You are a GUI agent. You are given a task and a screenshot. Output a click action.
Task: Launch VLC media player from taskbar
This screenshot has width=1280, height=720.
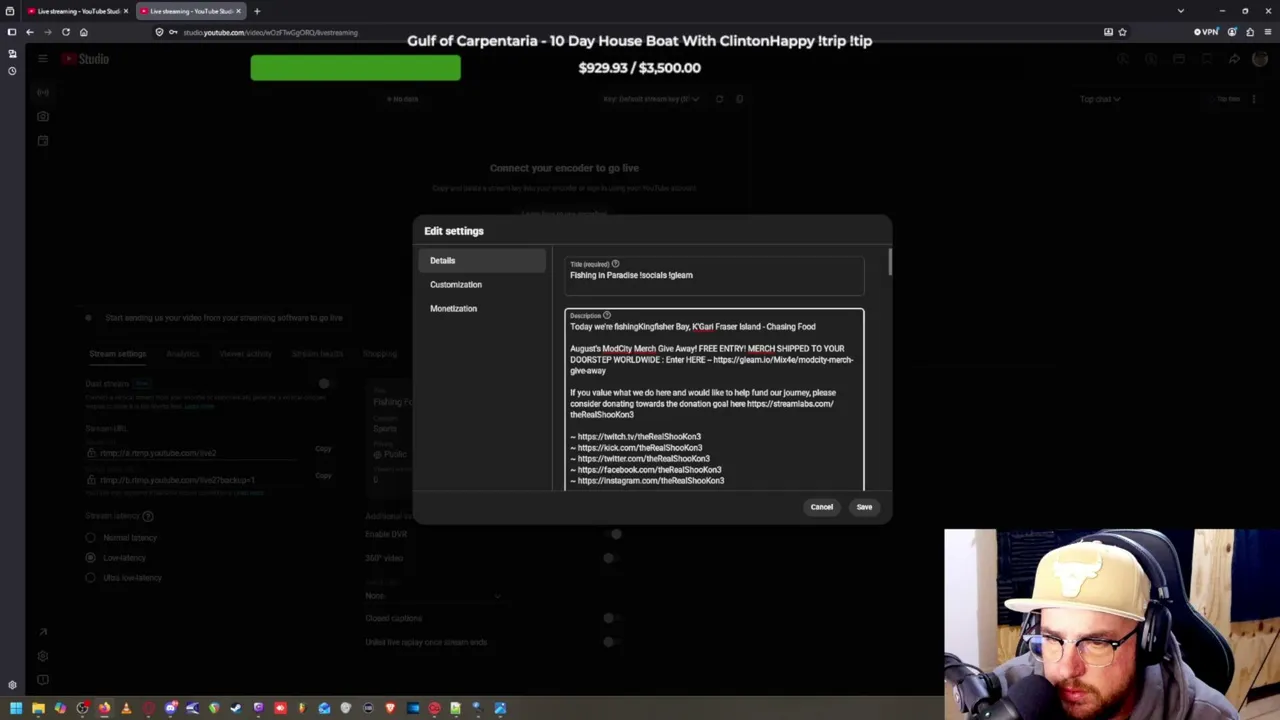126,709
